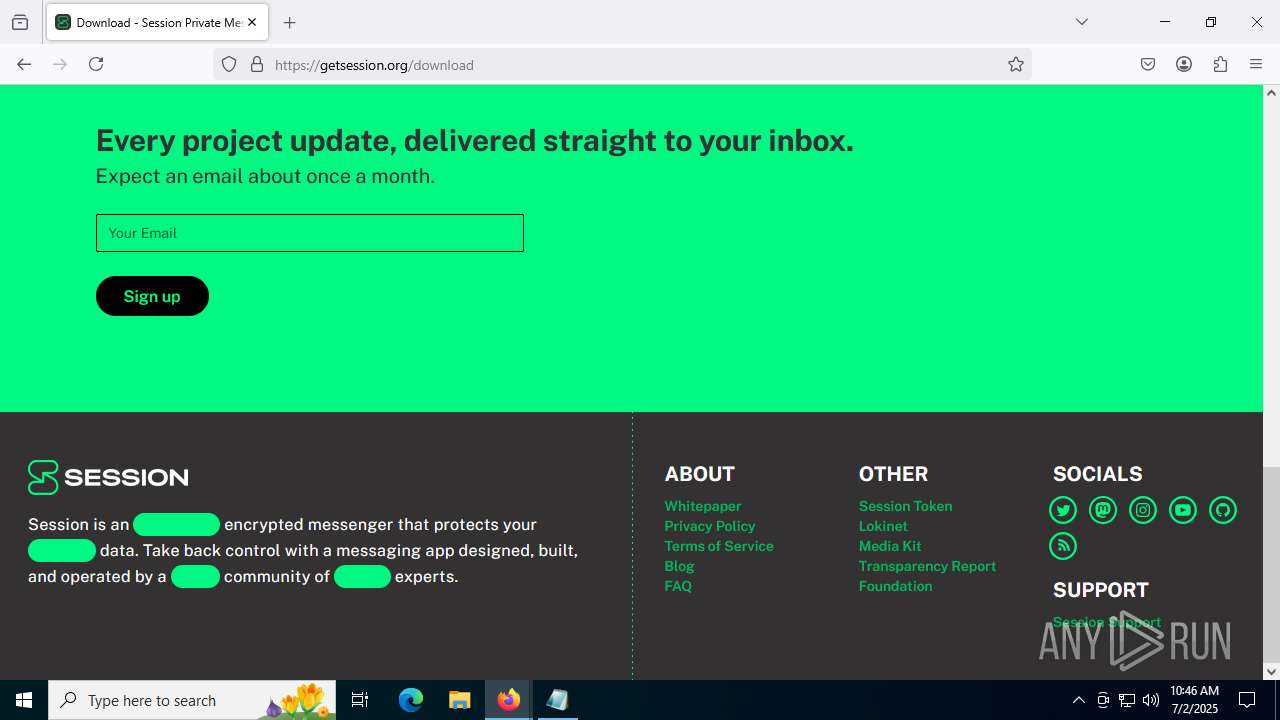This screenshot has width=1280, height=720.
Task: Close the Download - Session tab
Action: [252, 22]
